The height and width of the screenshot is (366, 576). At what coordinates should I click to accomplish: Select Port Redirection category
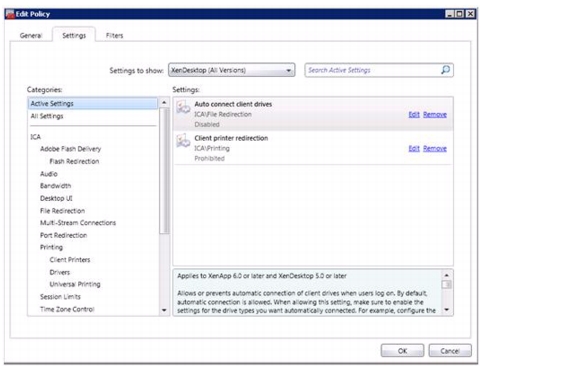point(63,235)
